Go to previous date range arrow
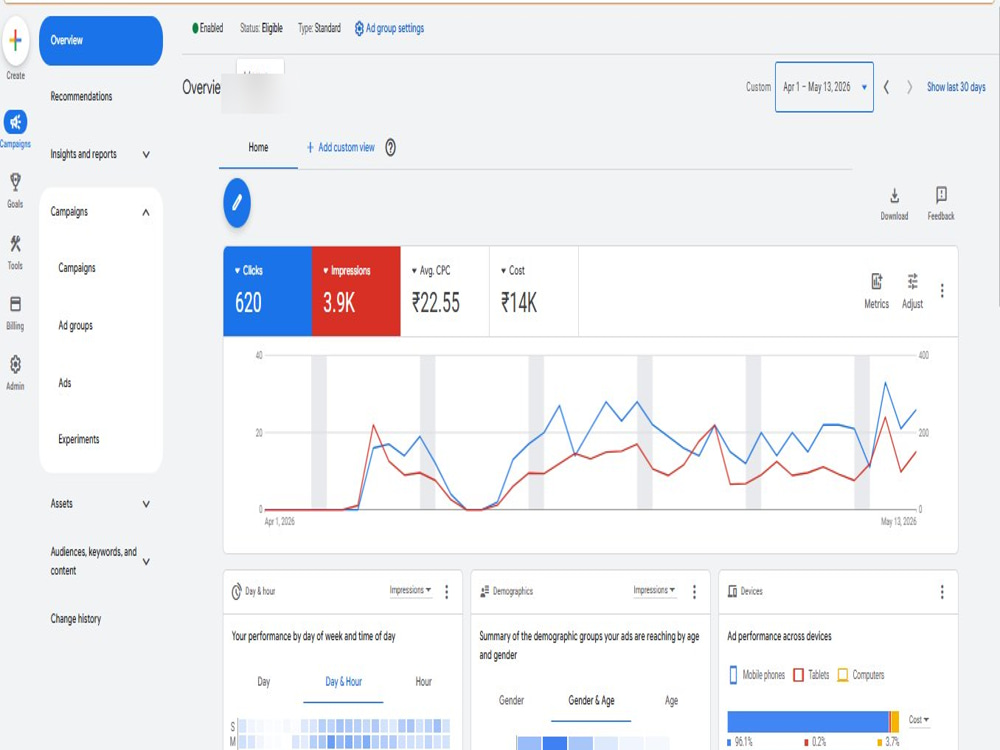Image resolution: width=1000 pixels, height=750 pixels. pos(886,87)
